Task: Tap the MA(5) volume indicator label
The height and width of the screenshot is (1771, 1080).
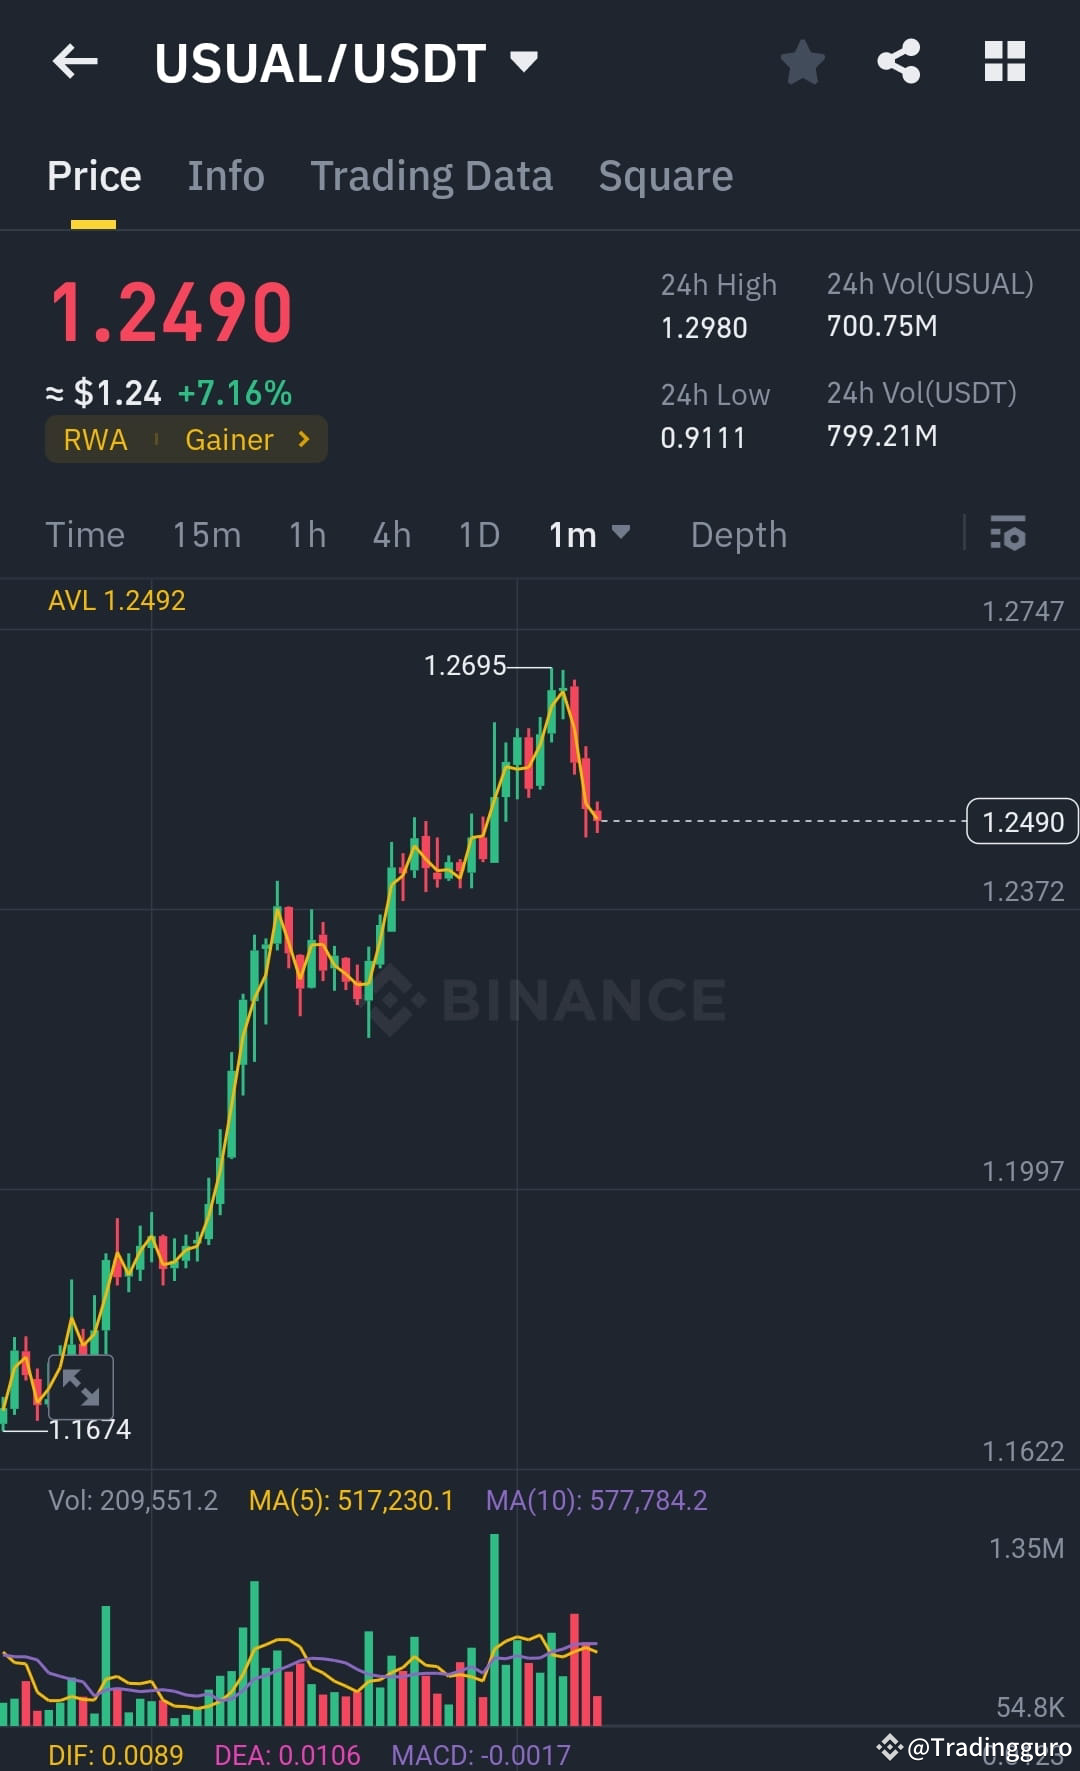Action: pos(352,1500)
